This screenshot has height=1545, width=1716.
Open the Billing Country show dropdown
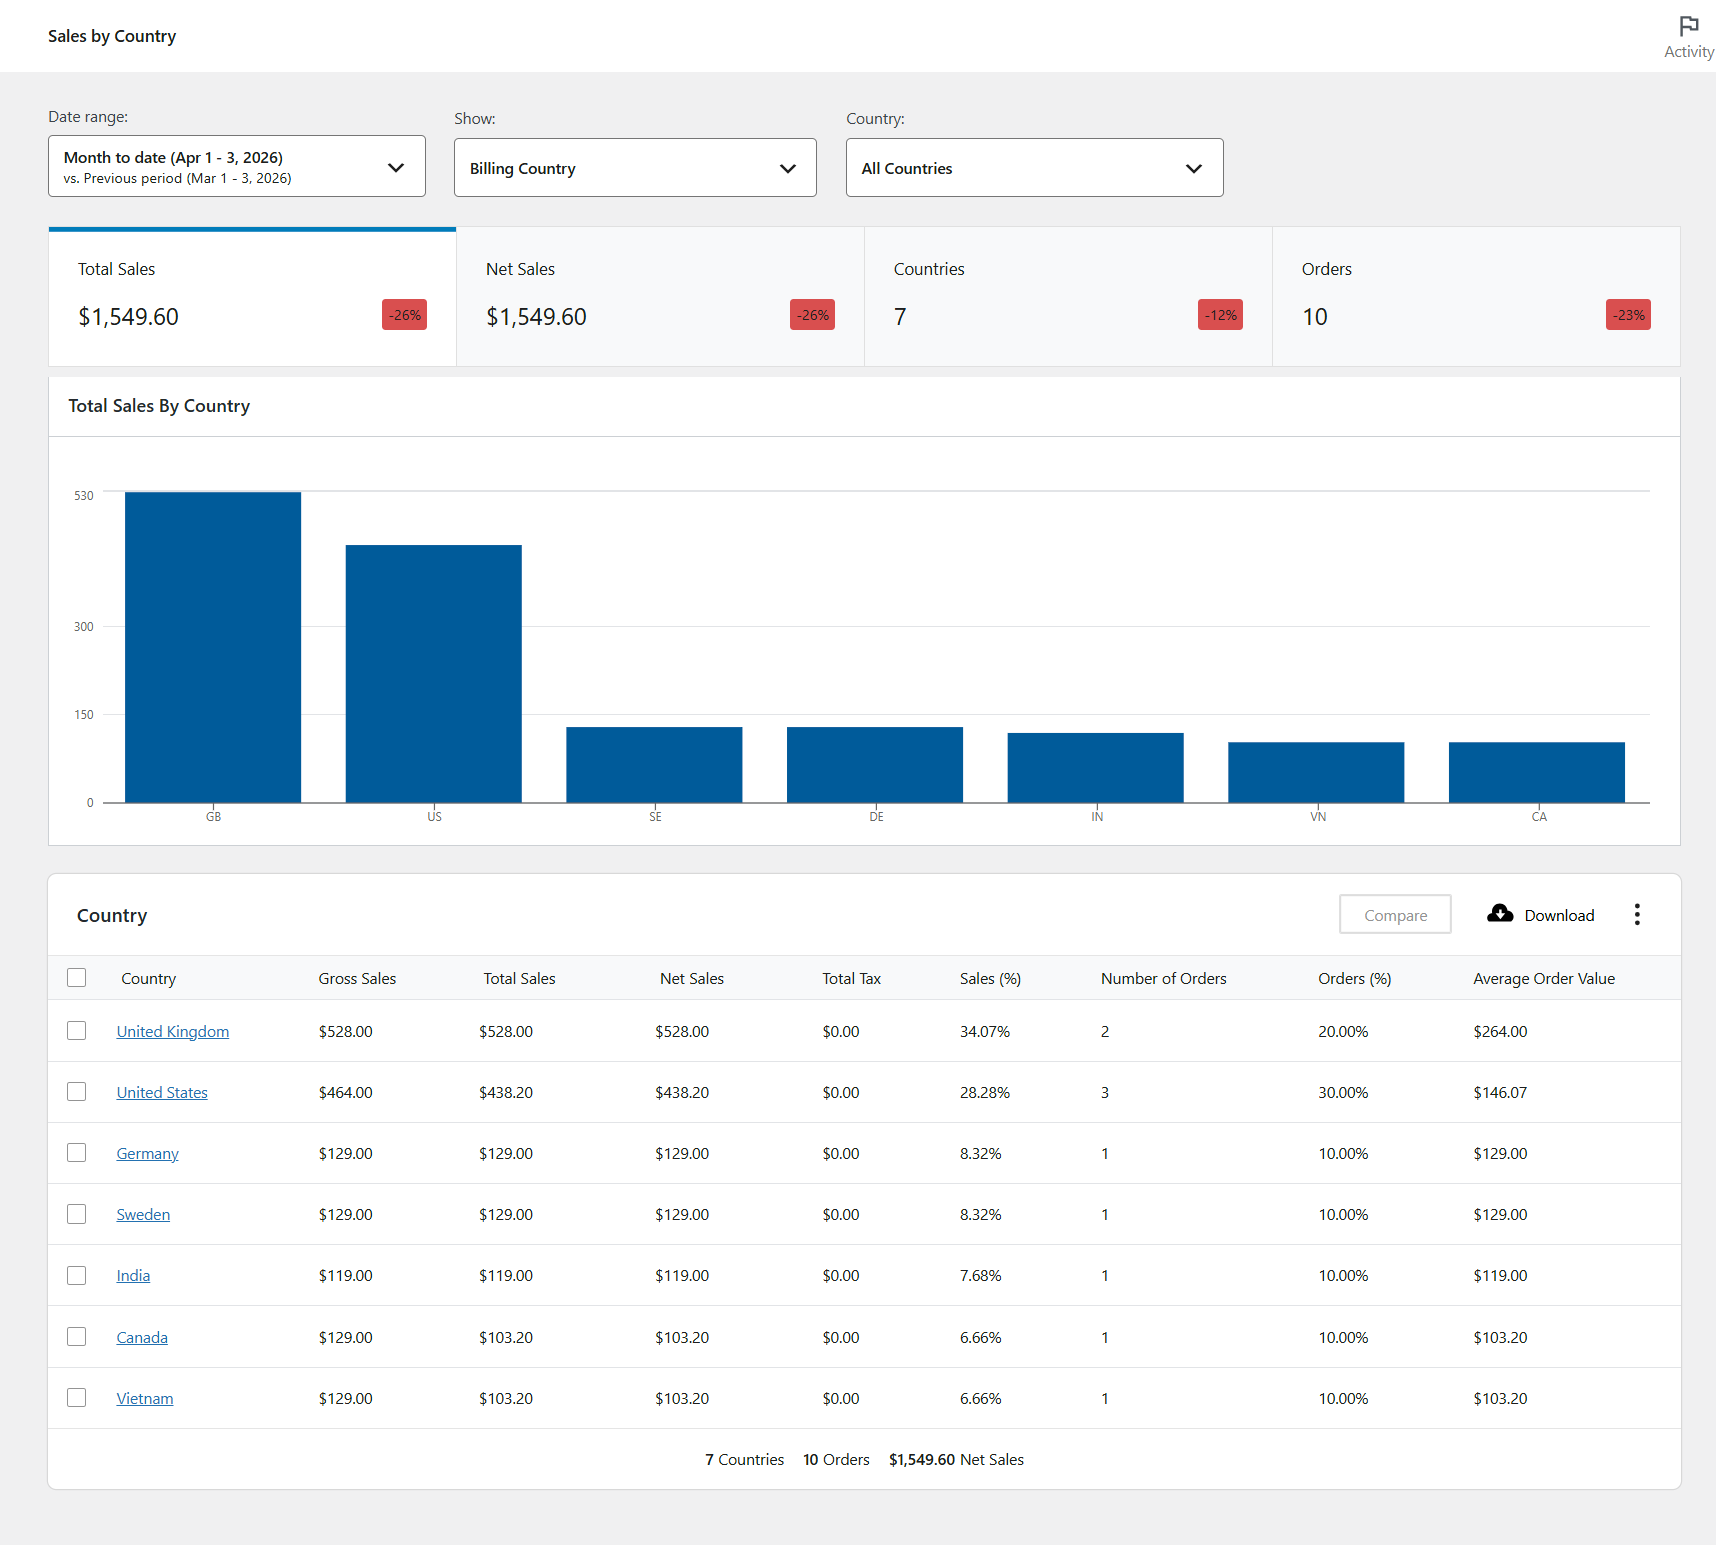[635, 168]
